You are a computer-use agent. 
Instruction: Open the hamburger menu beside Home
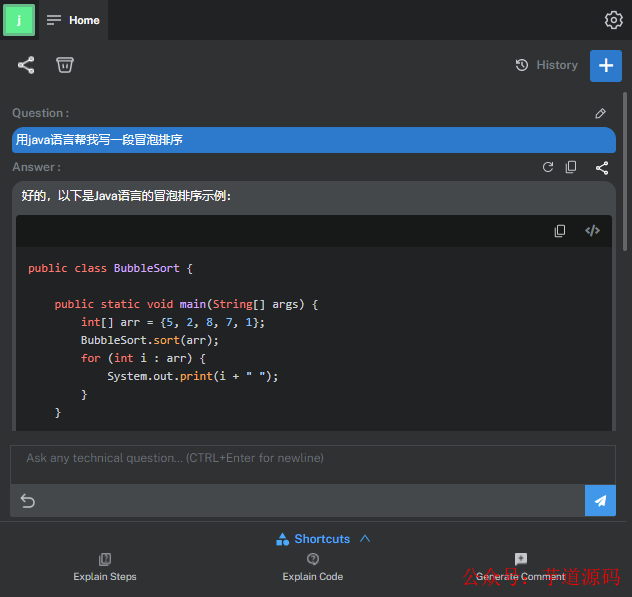[54, 20]
